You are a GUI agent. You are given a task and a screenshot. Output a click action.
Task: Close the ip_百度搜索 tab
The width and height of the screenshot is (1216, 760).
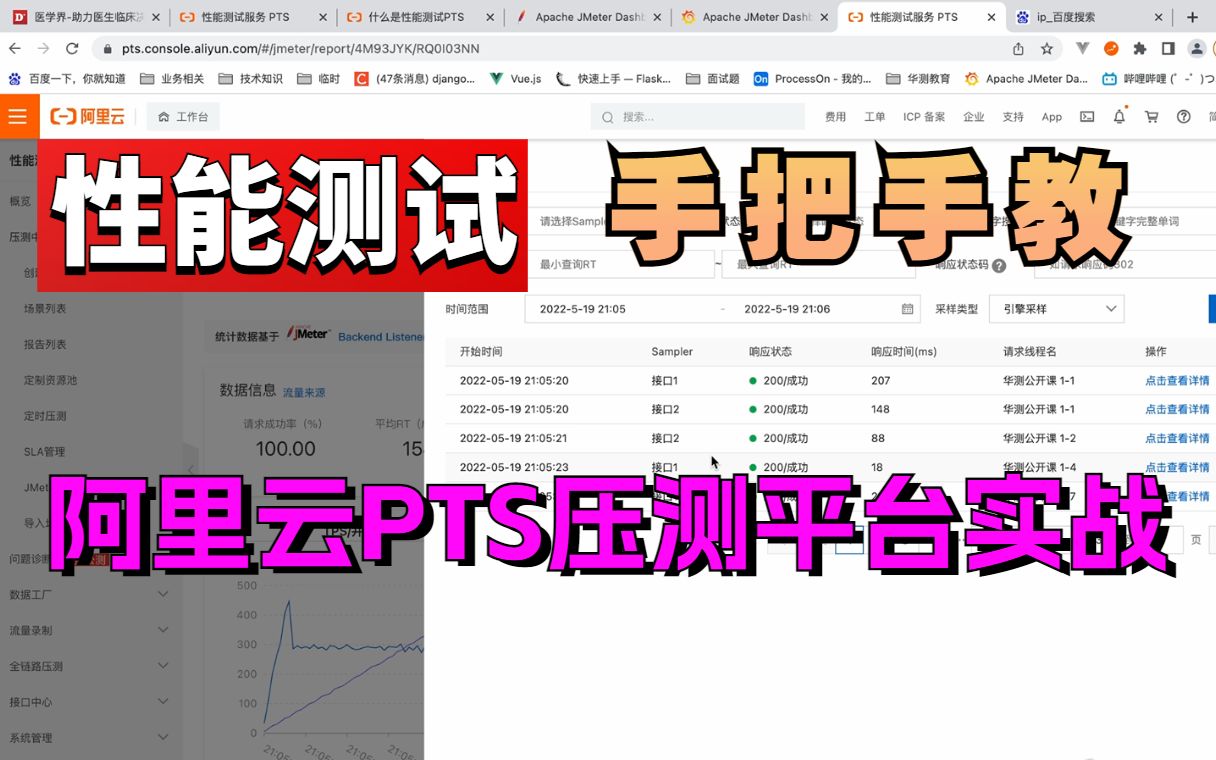point(1158,17)
